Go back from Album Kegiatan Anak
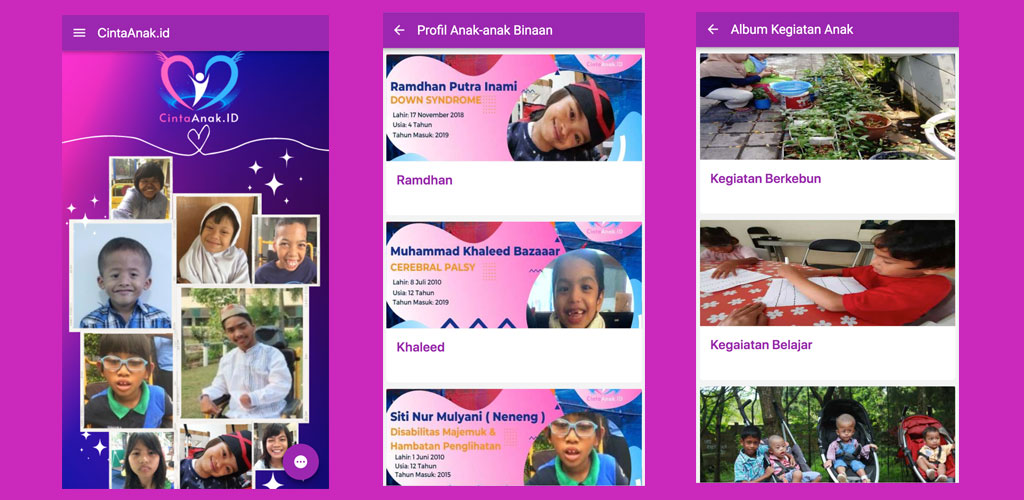This screenshot has height=500, width=1024. [712, 29]
